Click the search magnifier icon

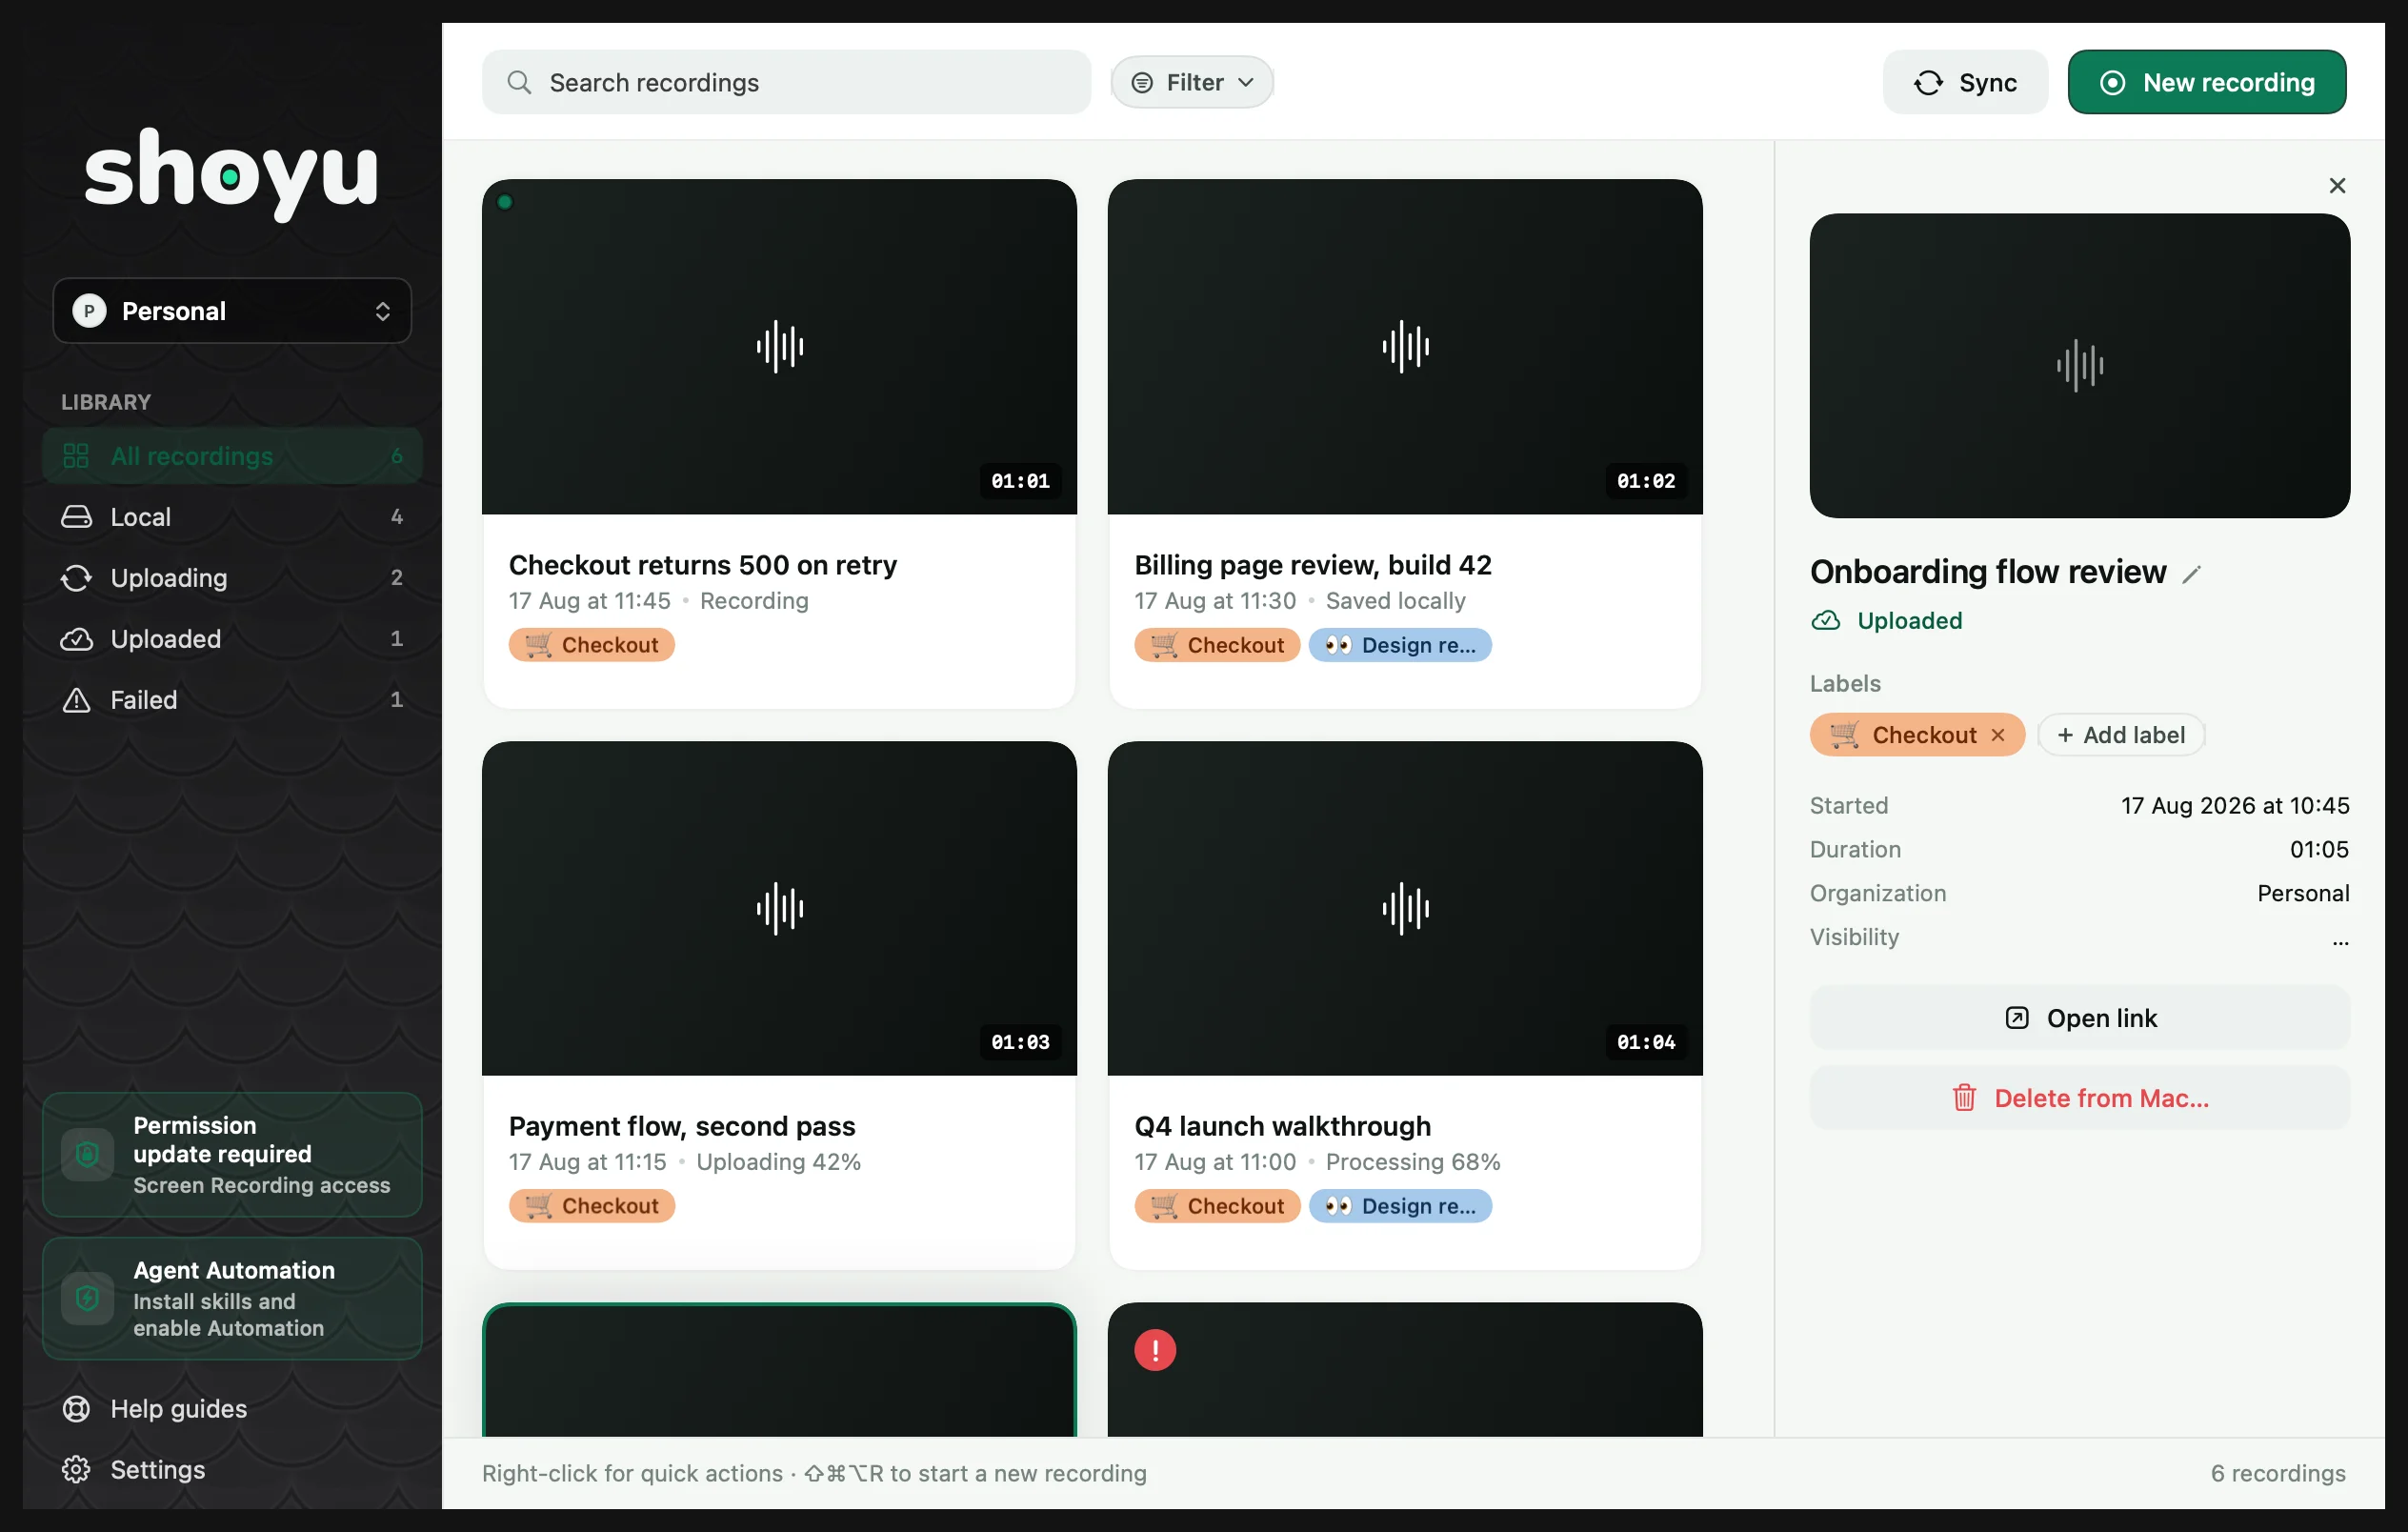[x=519, y=82]
